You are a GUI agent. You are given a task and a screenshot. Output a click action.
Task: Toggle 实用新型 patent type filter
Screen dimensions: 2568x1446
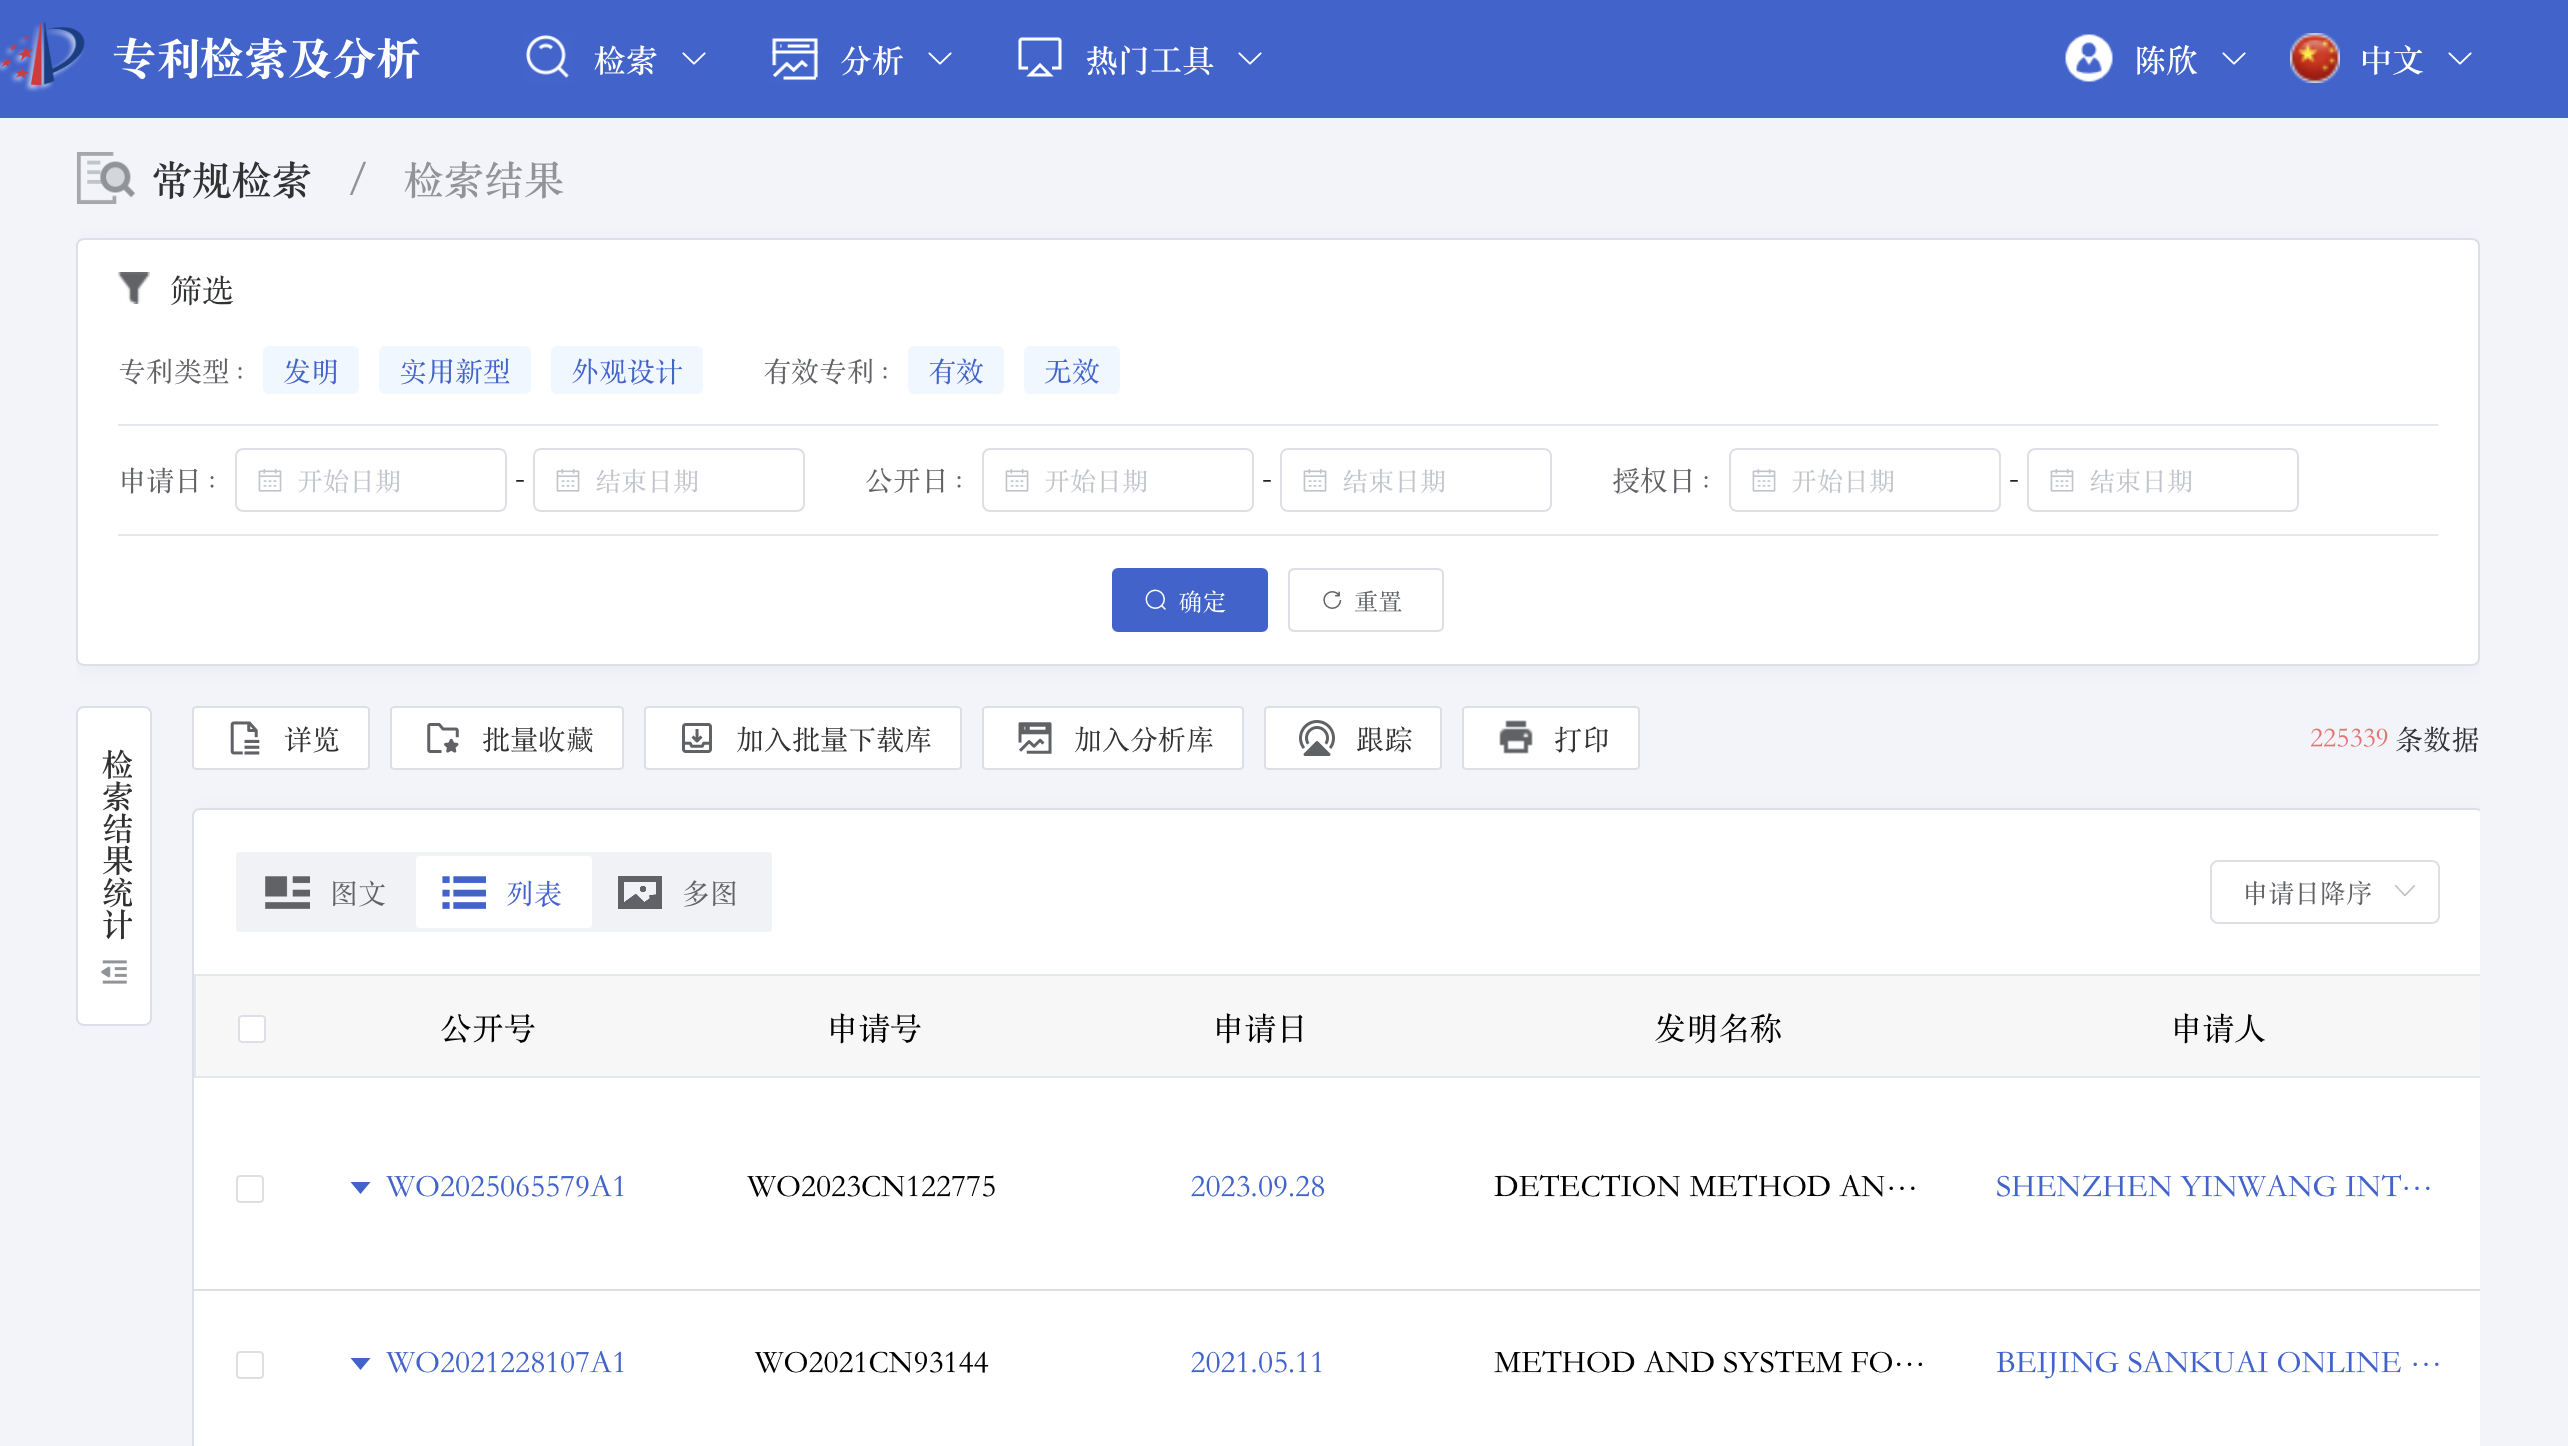455,371
